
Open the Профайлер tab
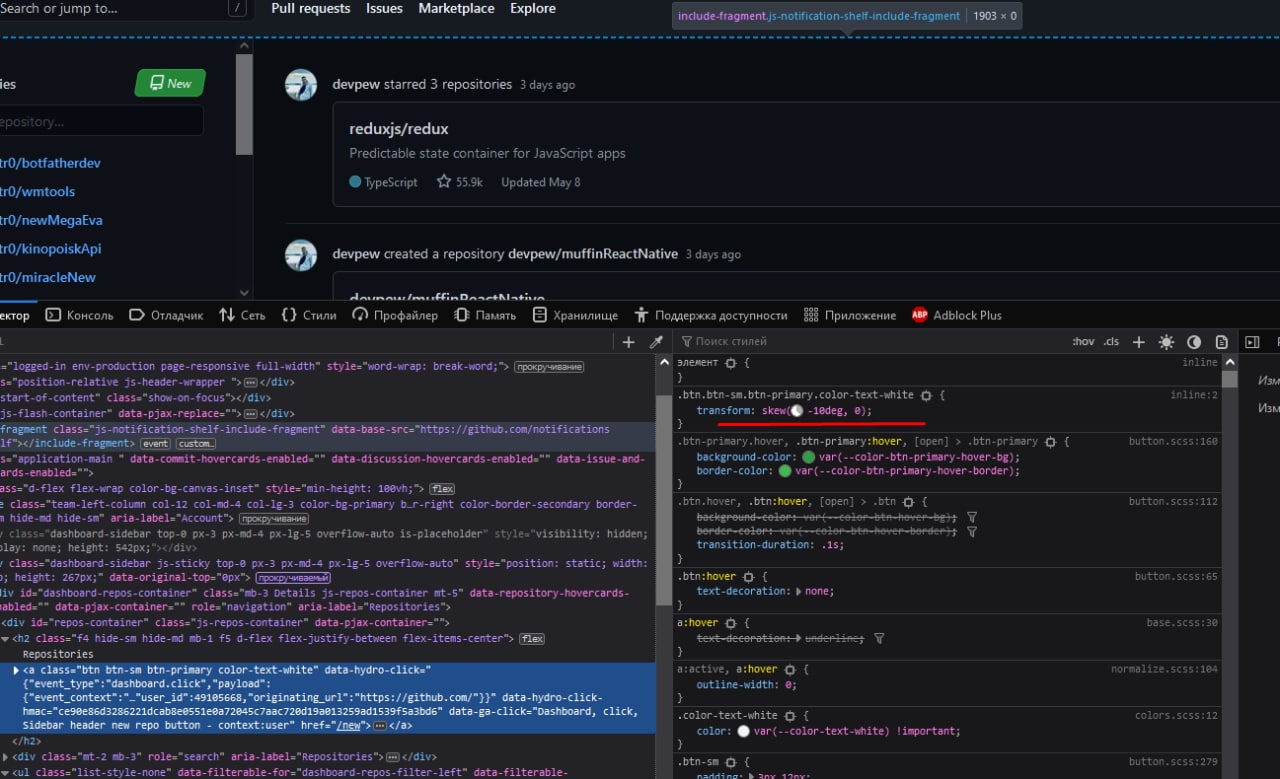tap(395, 315)
